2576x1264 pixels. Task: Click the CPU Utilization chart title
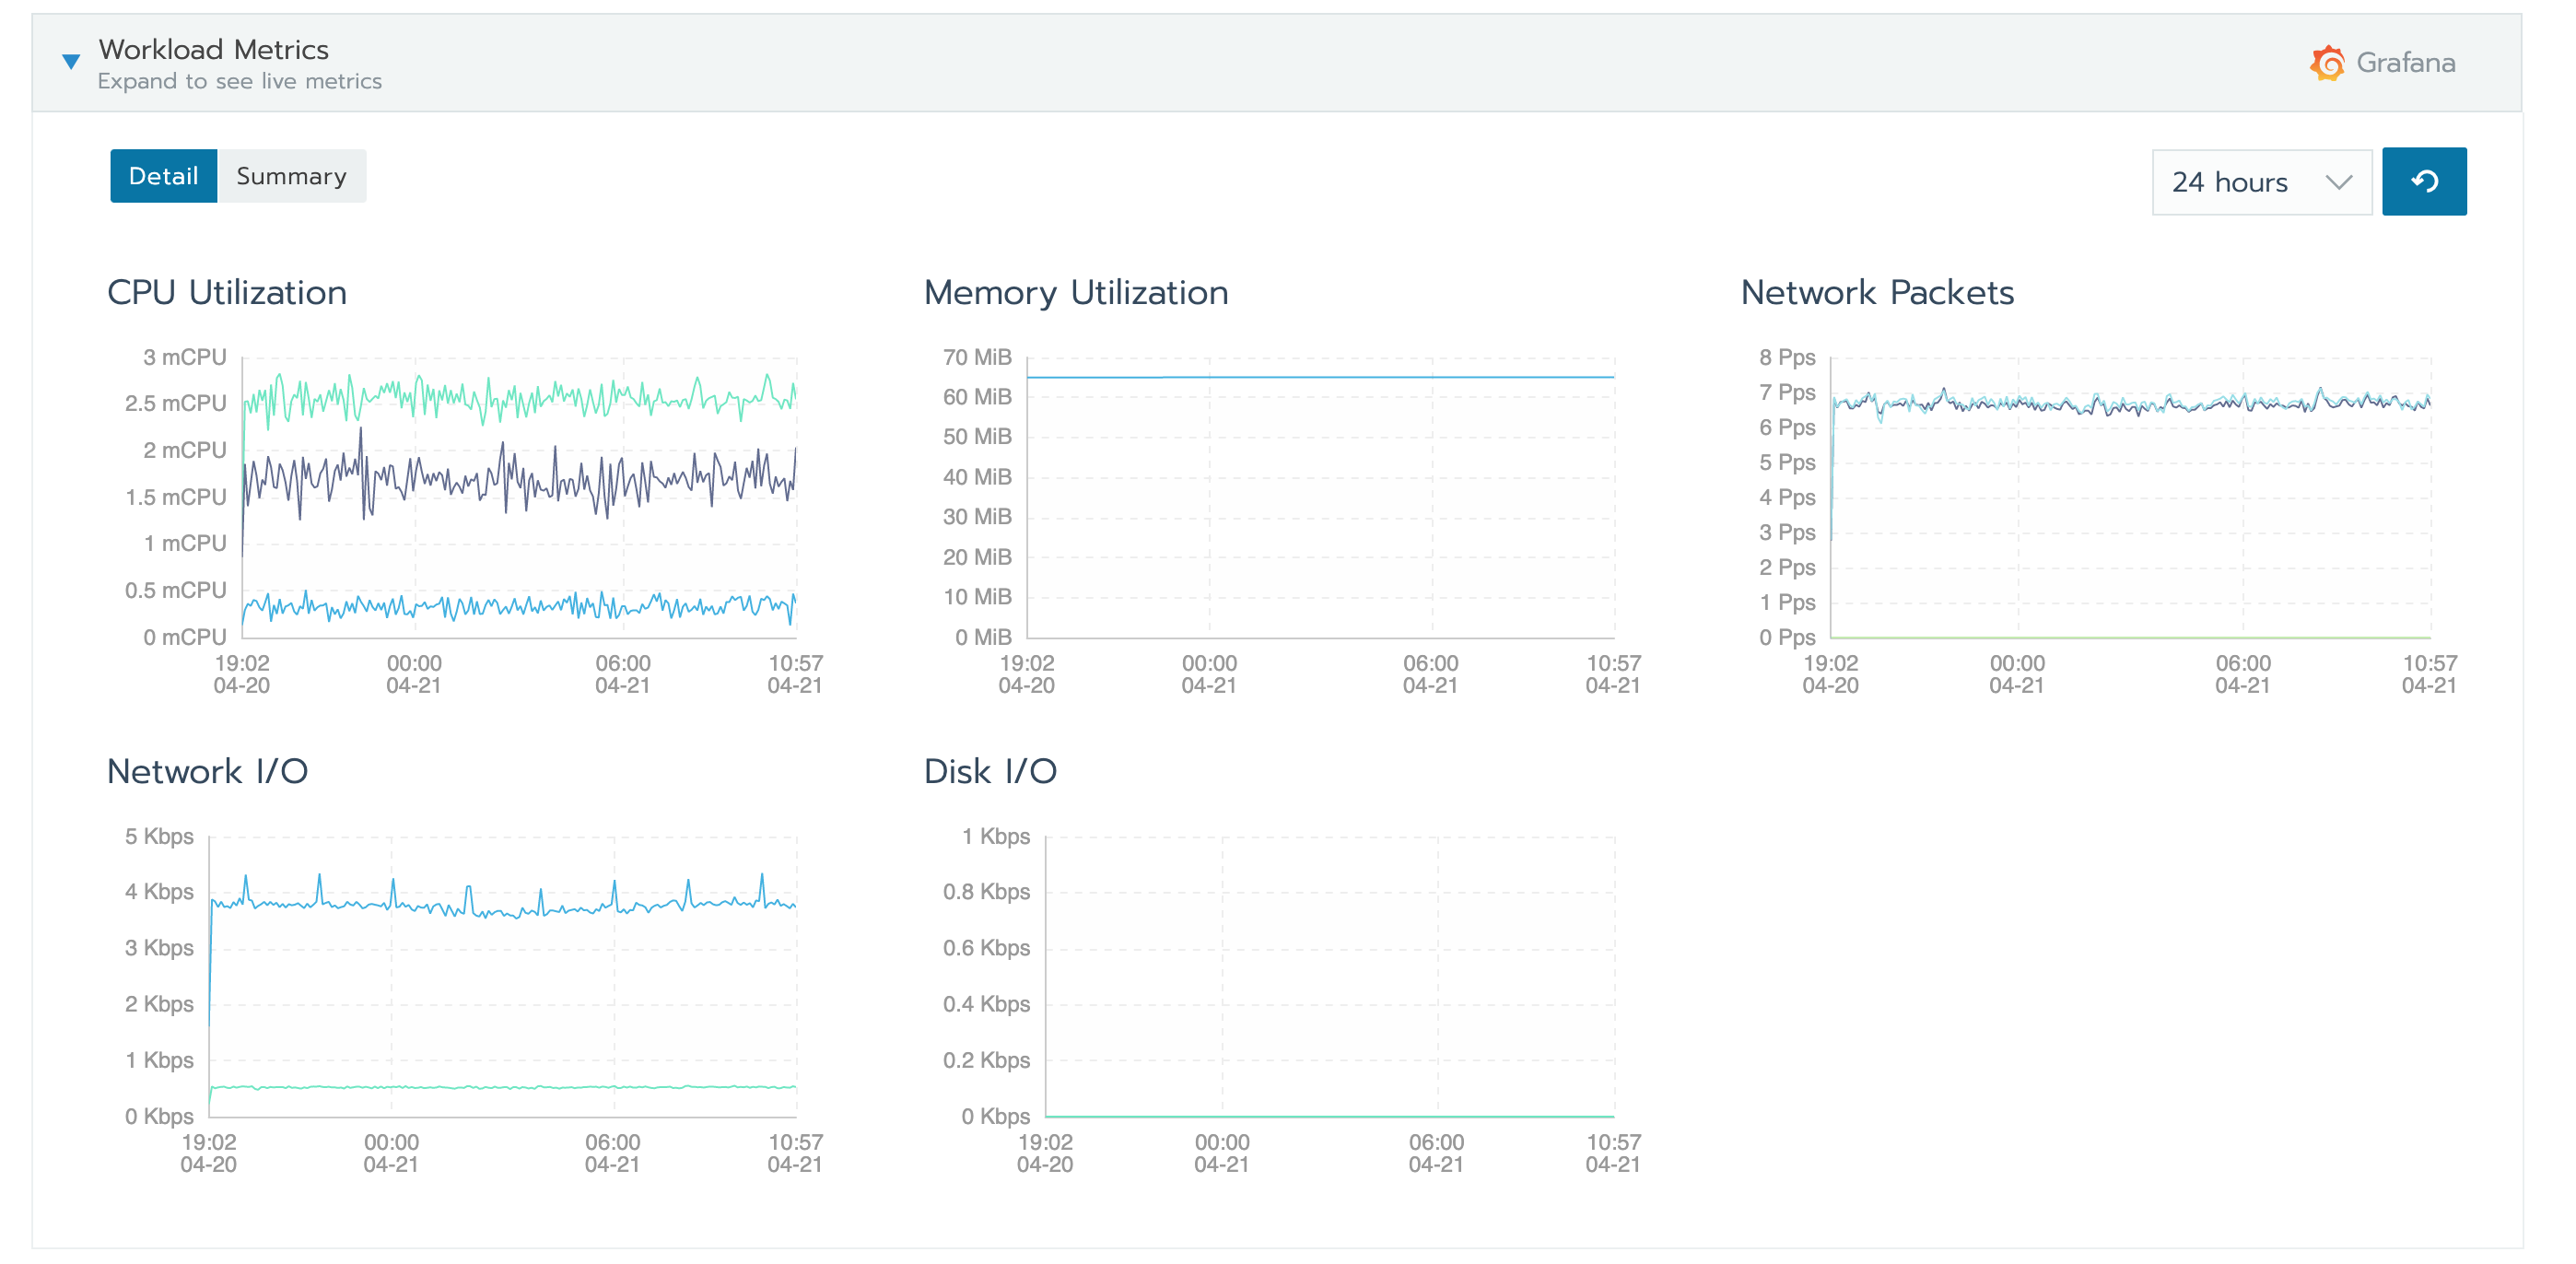[227, 292]
